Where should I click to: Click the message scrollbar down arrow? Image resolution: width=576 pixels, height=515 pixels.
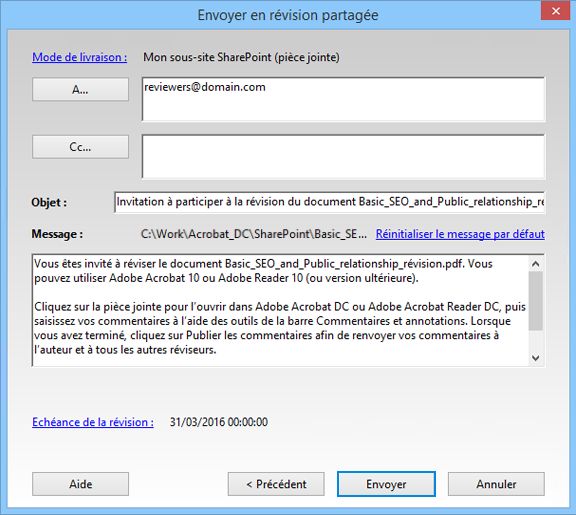pyautogui.click(x=536, y=357)
